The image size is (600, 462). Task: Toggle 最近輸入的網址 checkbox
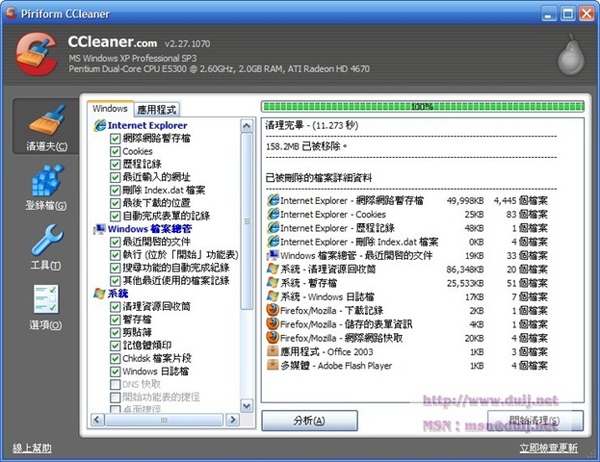coord(115,178)
